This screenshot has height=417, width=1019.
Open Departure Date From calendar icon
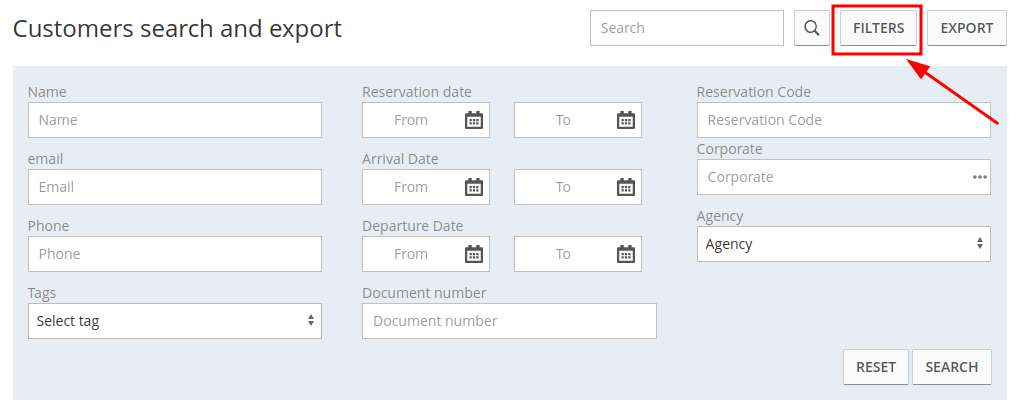pyautogui.click(x=474, y=254)
